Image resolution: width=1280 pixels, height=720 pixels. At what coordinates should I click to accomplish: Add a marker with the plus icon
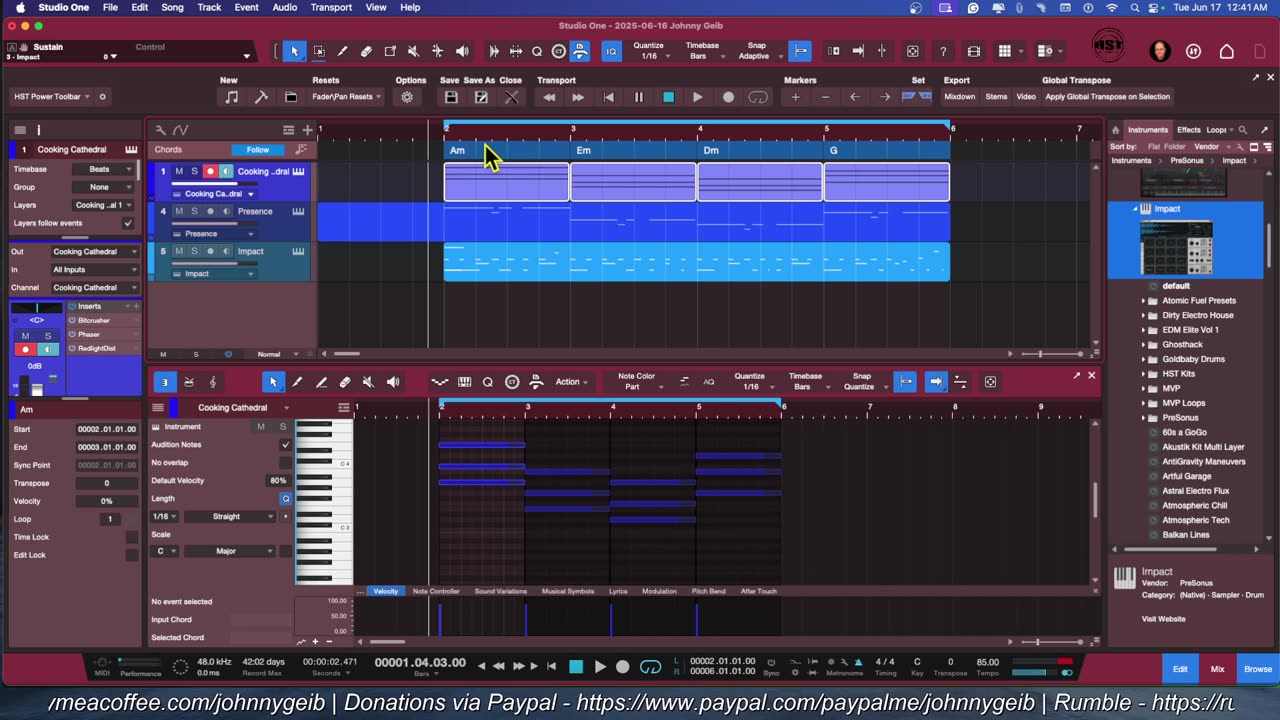click(x=795, y=97)
